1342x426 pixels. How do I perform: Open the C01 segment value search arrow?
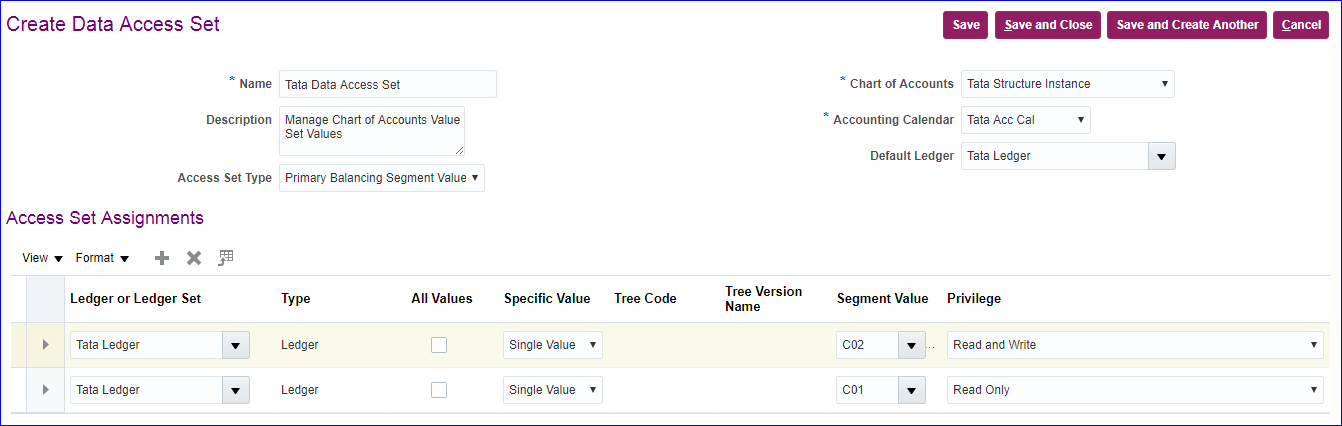[911, 390]
